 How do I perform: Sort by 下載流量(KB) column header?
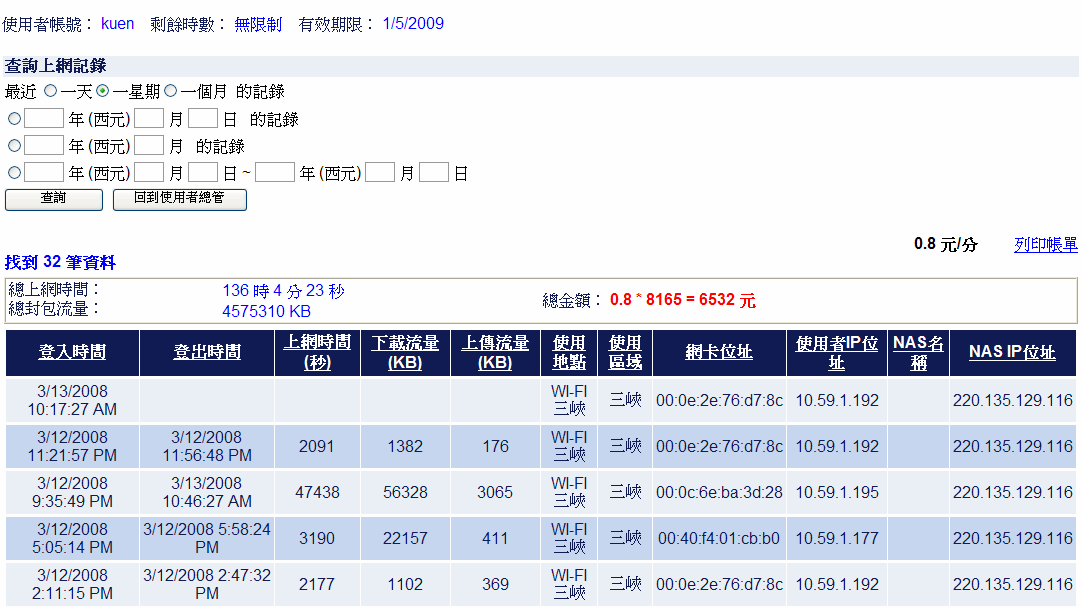pyautogui.click(x=405, y=353)
